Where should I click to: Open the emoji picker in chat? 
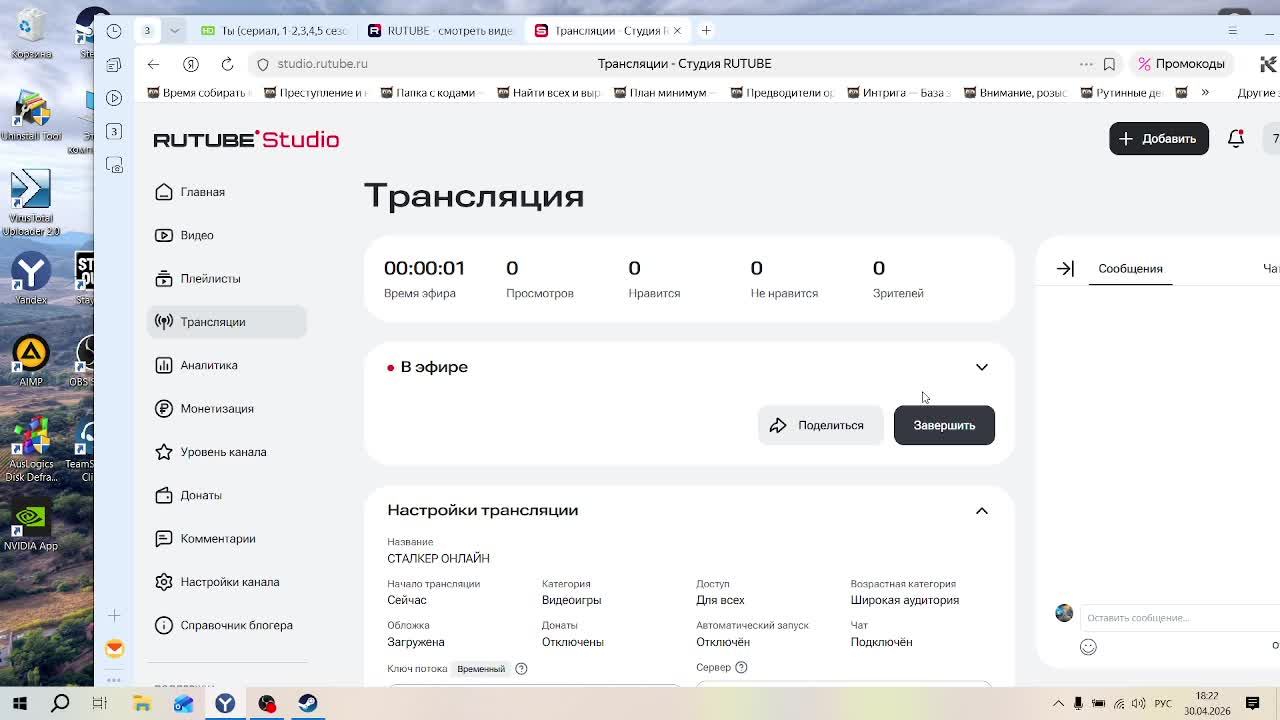[1088, 647]
